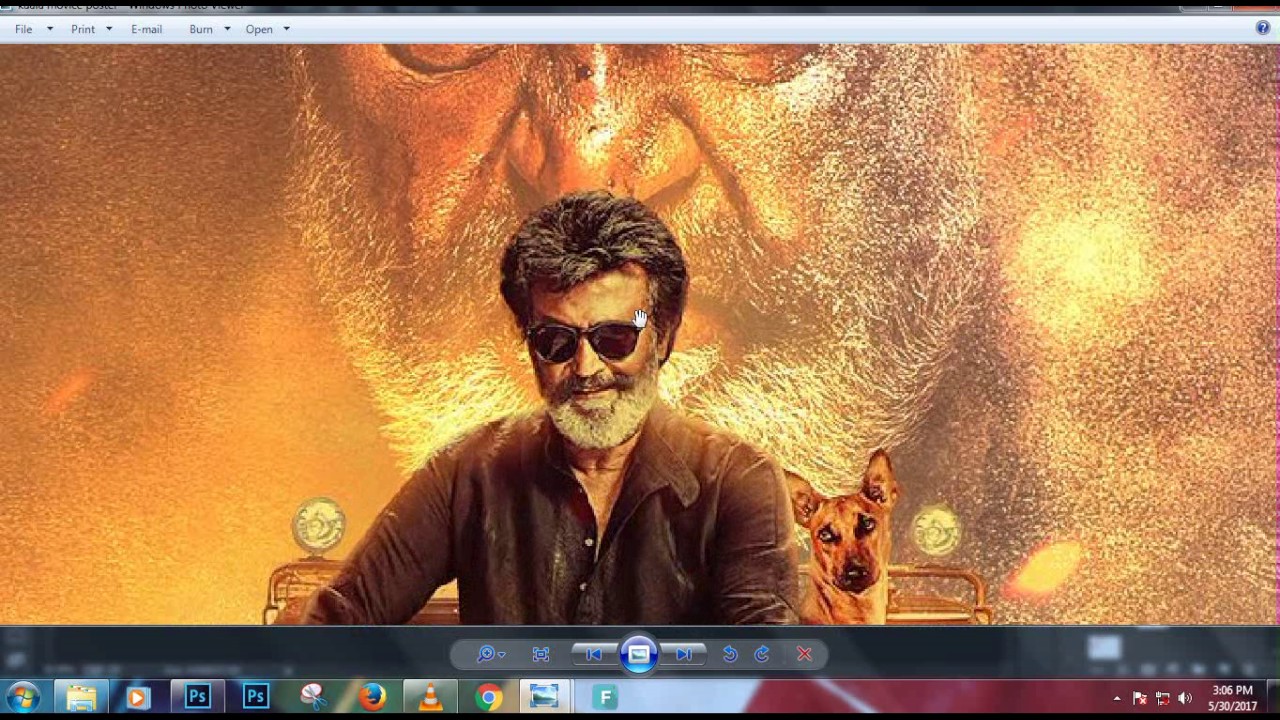This screenshot has width=1280, height=720.
Task: Rotate the photo clockwise
Action: click(x=762, y=654)
